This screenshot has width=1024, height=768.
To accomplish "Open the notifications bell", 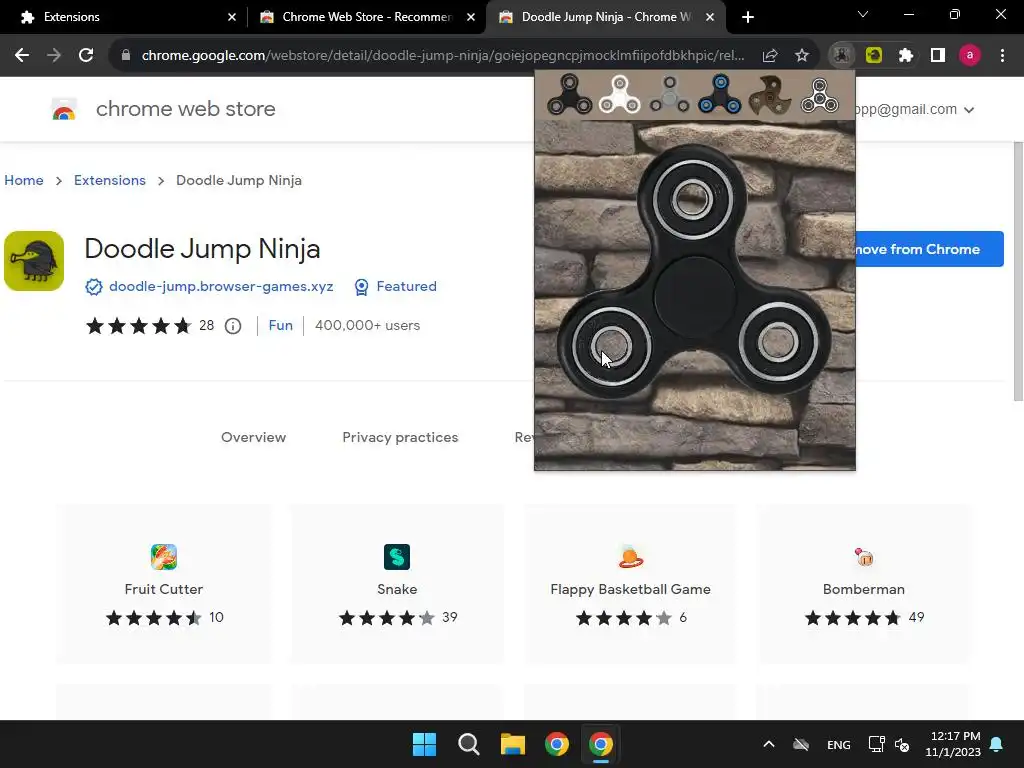I will 997,744.
